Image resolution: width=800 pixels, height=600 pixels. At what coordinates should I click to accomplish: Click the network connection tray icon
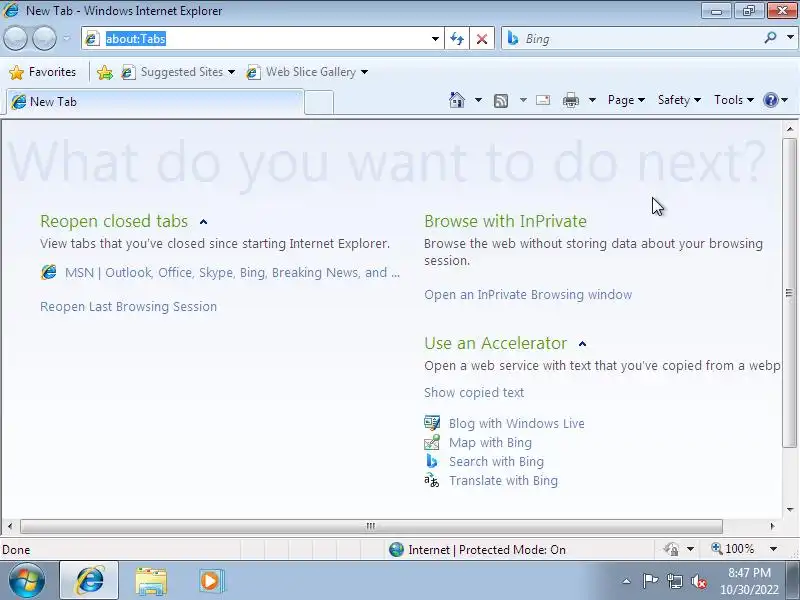pyautogui.click(x=674, y=581)
